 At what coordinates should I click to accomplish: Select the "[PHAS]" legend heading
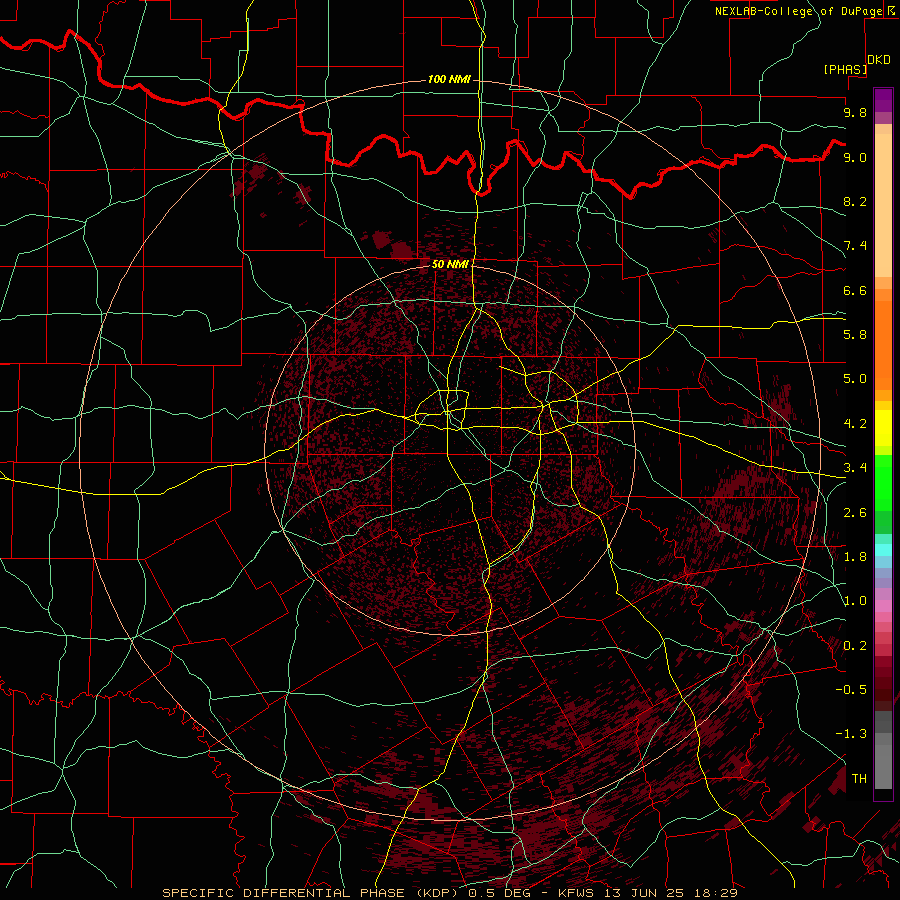(845, 69)
